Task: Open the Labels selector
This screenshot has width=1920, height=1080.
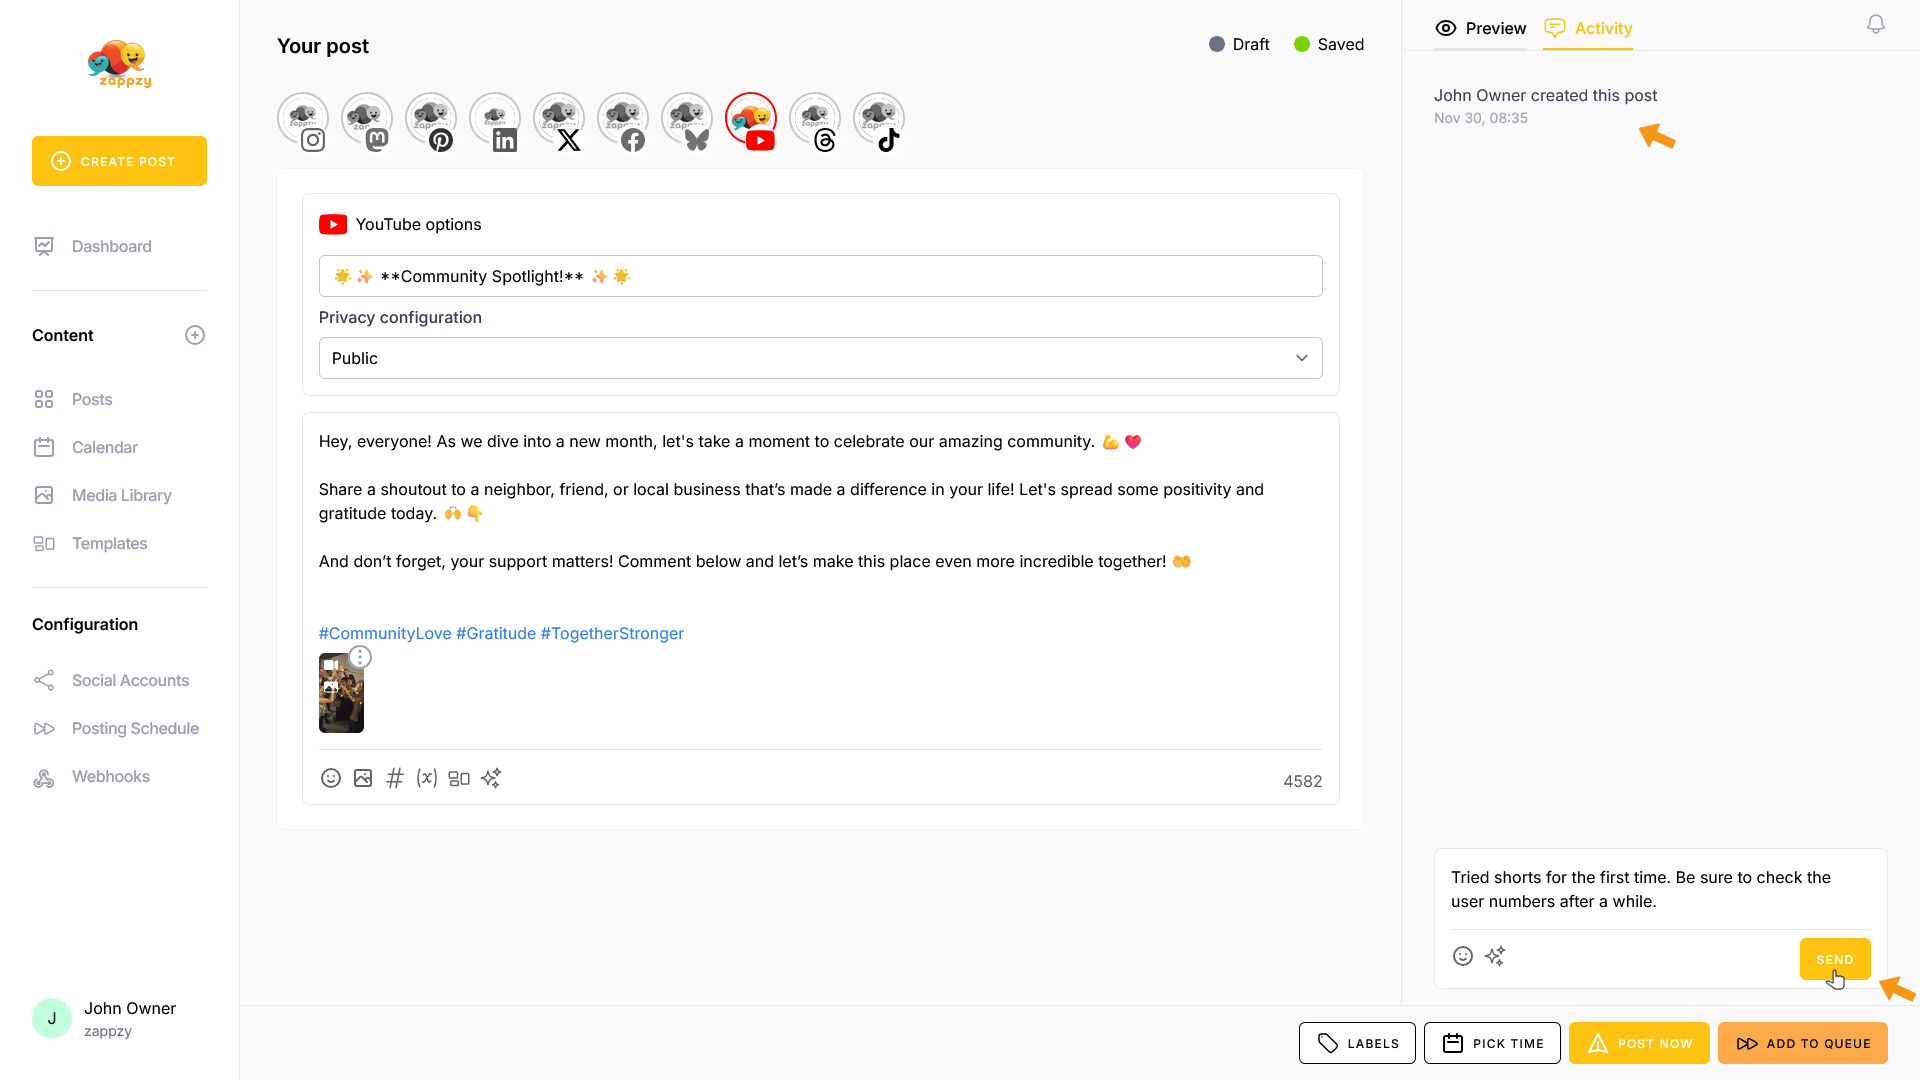Action: [1357, 1043]
